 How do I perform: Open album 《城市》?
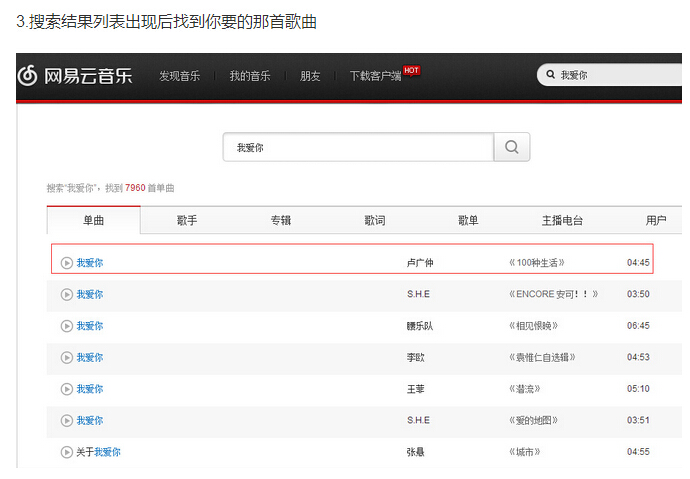tap(525, 452)
